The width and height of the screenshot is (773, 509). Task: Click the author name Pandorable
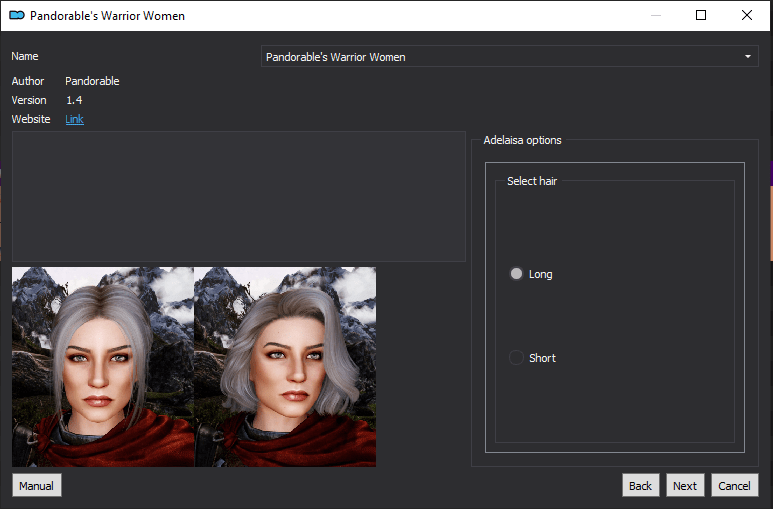pyautogui.click(x=92, y=81)
